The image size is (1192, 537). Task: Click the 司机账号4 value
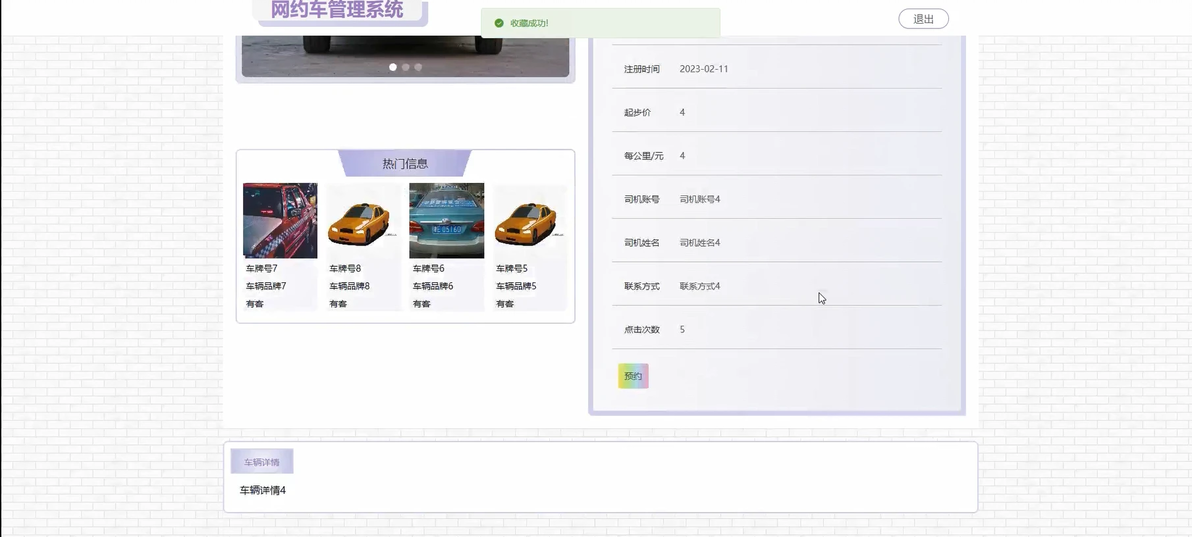(700, 199)
